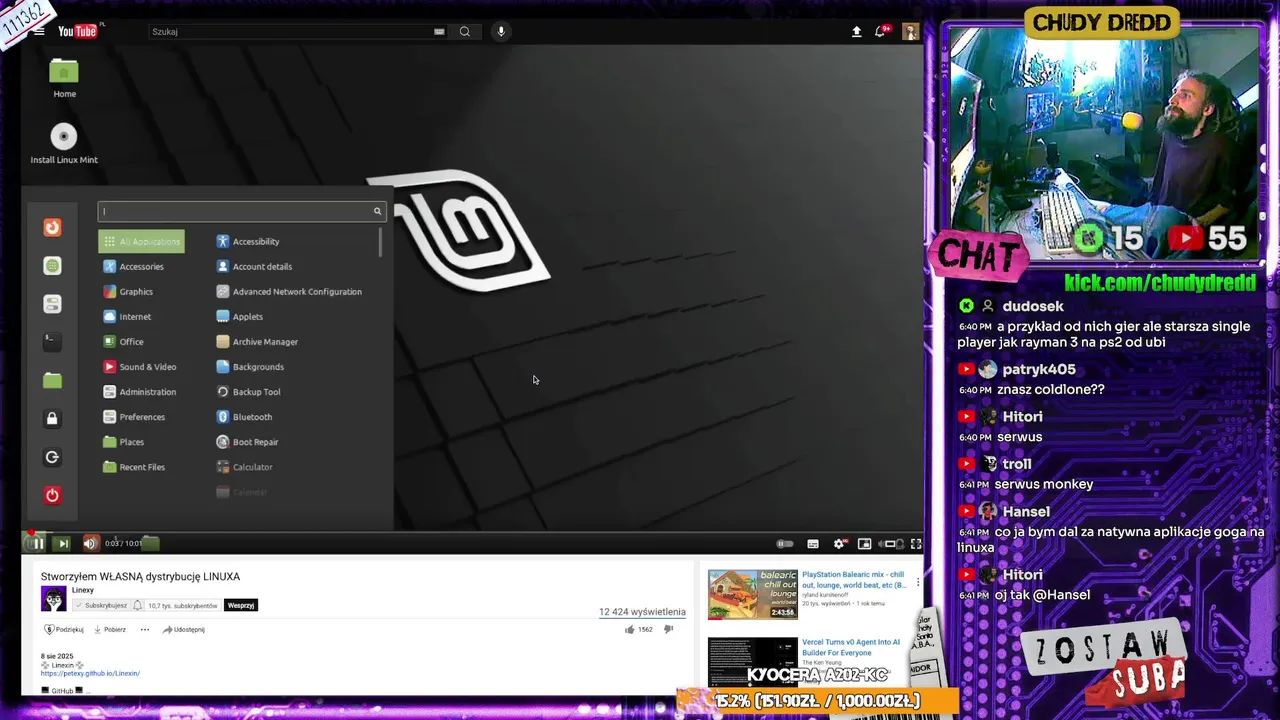Viewport: 1280px width, 720px height.
Task: Skip to the next video
Action: coord(62,543)
